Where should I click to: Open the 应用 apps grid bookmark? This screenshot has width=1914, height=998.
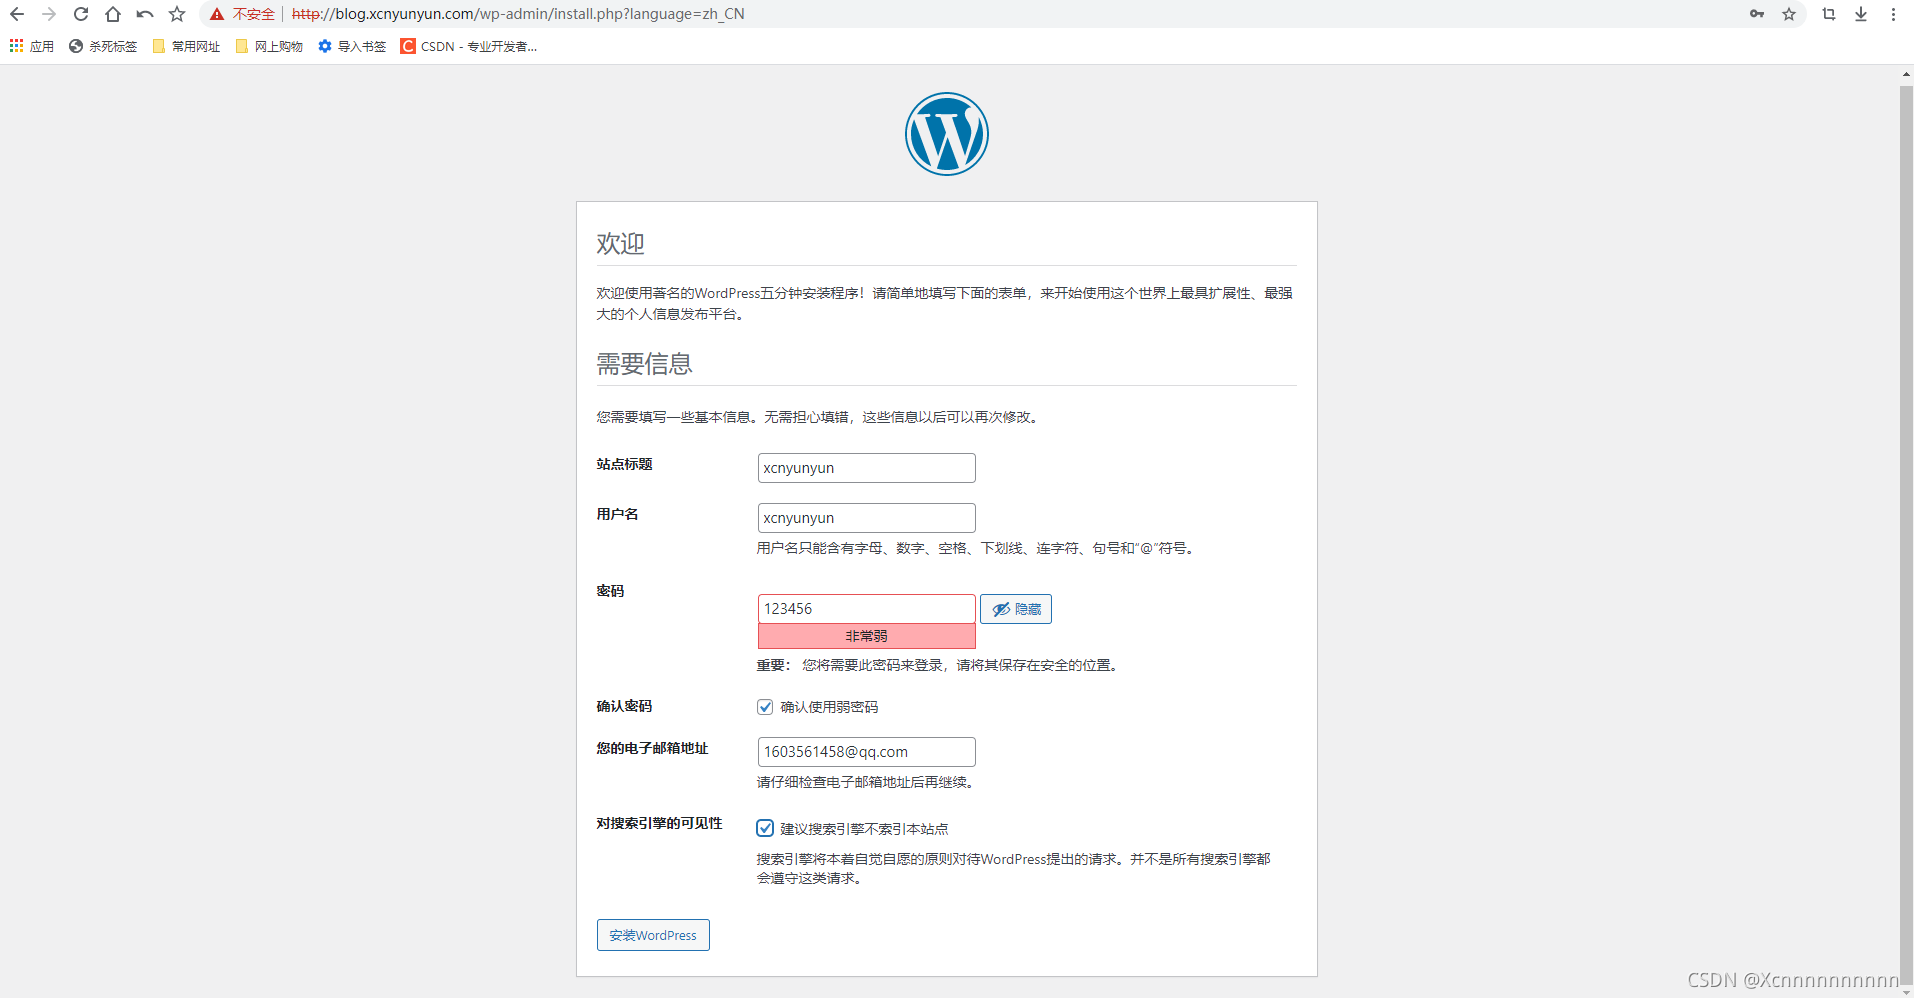(x=31, y=46)
